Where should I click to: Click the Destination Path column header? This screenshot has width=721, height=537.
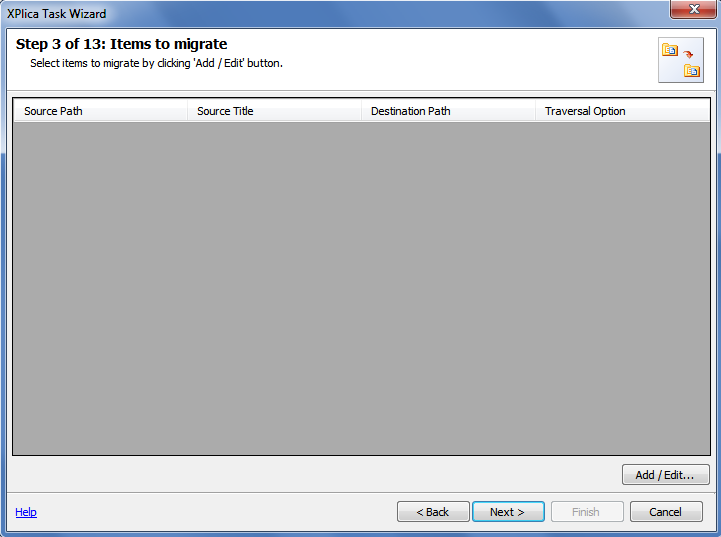coord(448,111)
